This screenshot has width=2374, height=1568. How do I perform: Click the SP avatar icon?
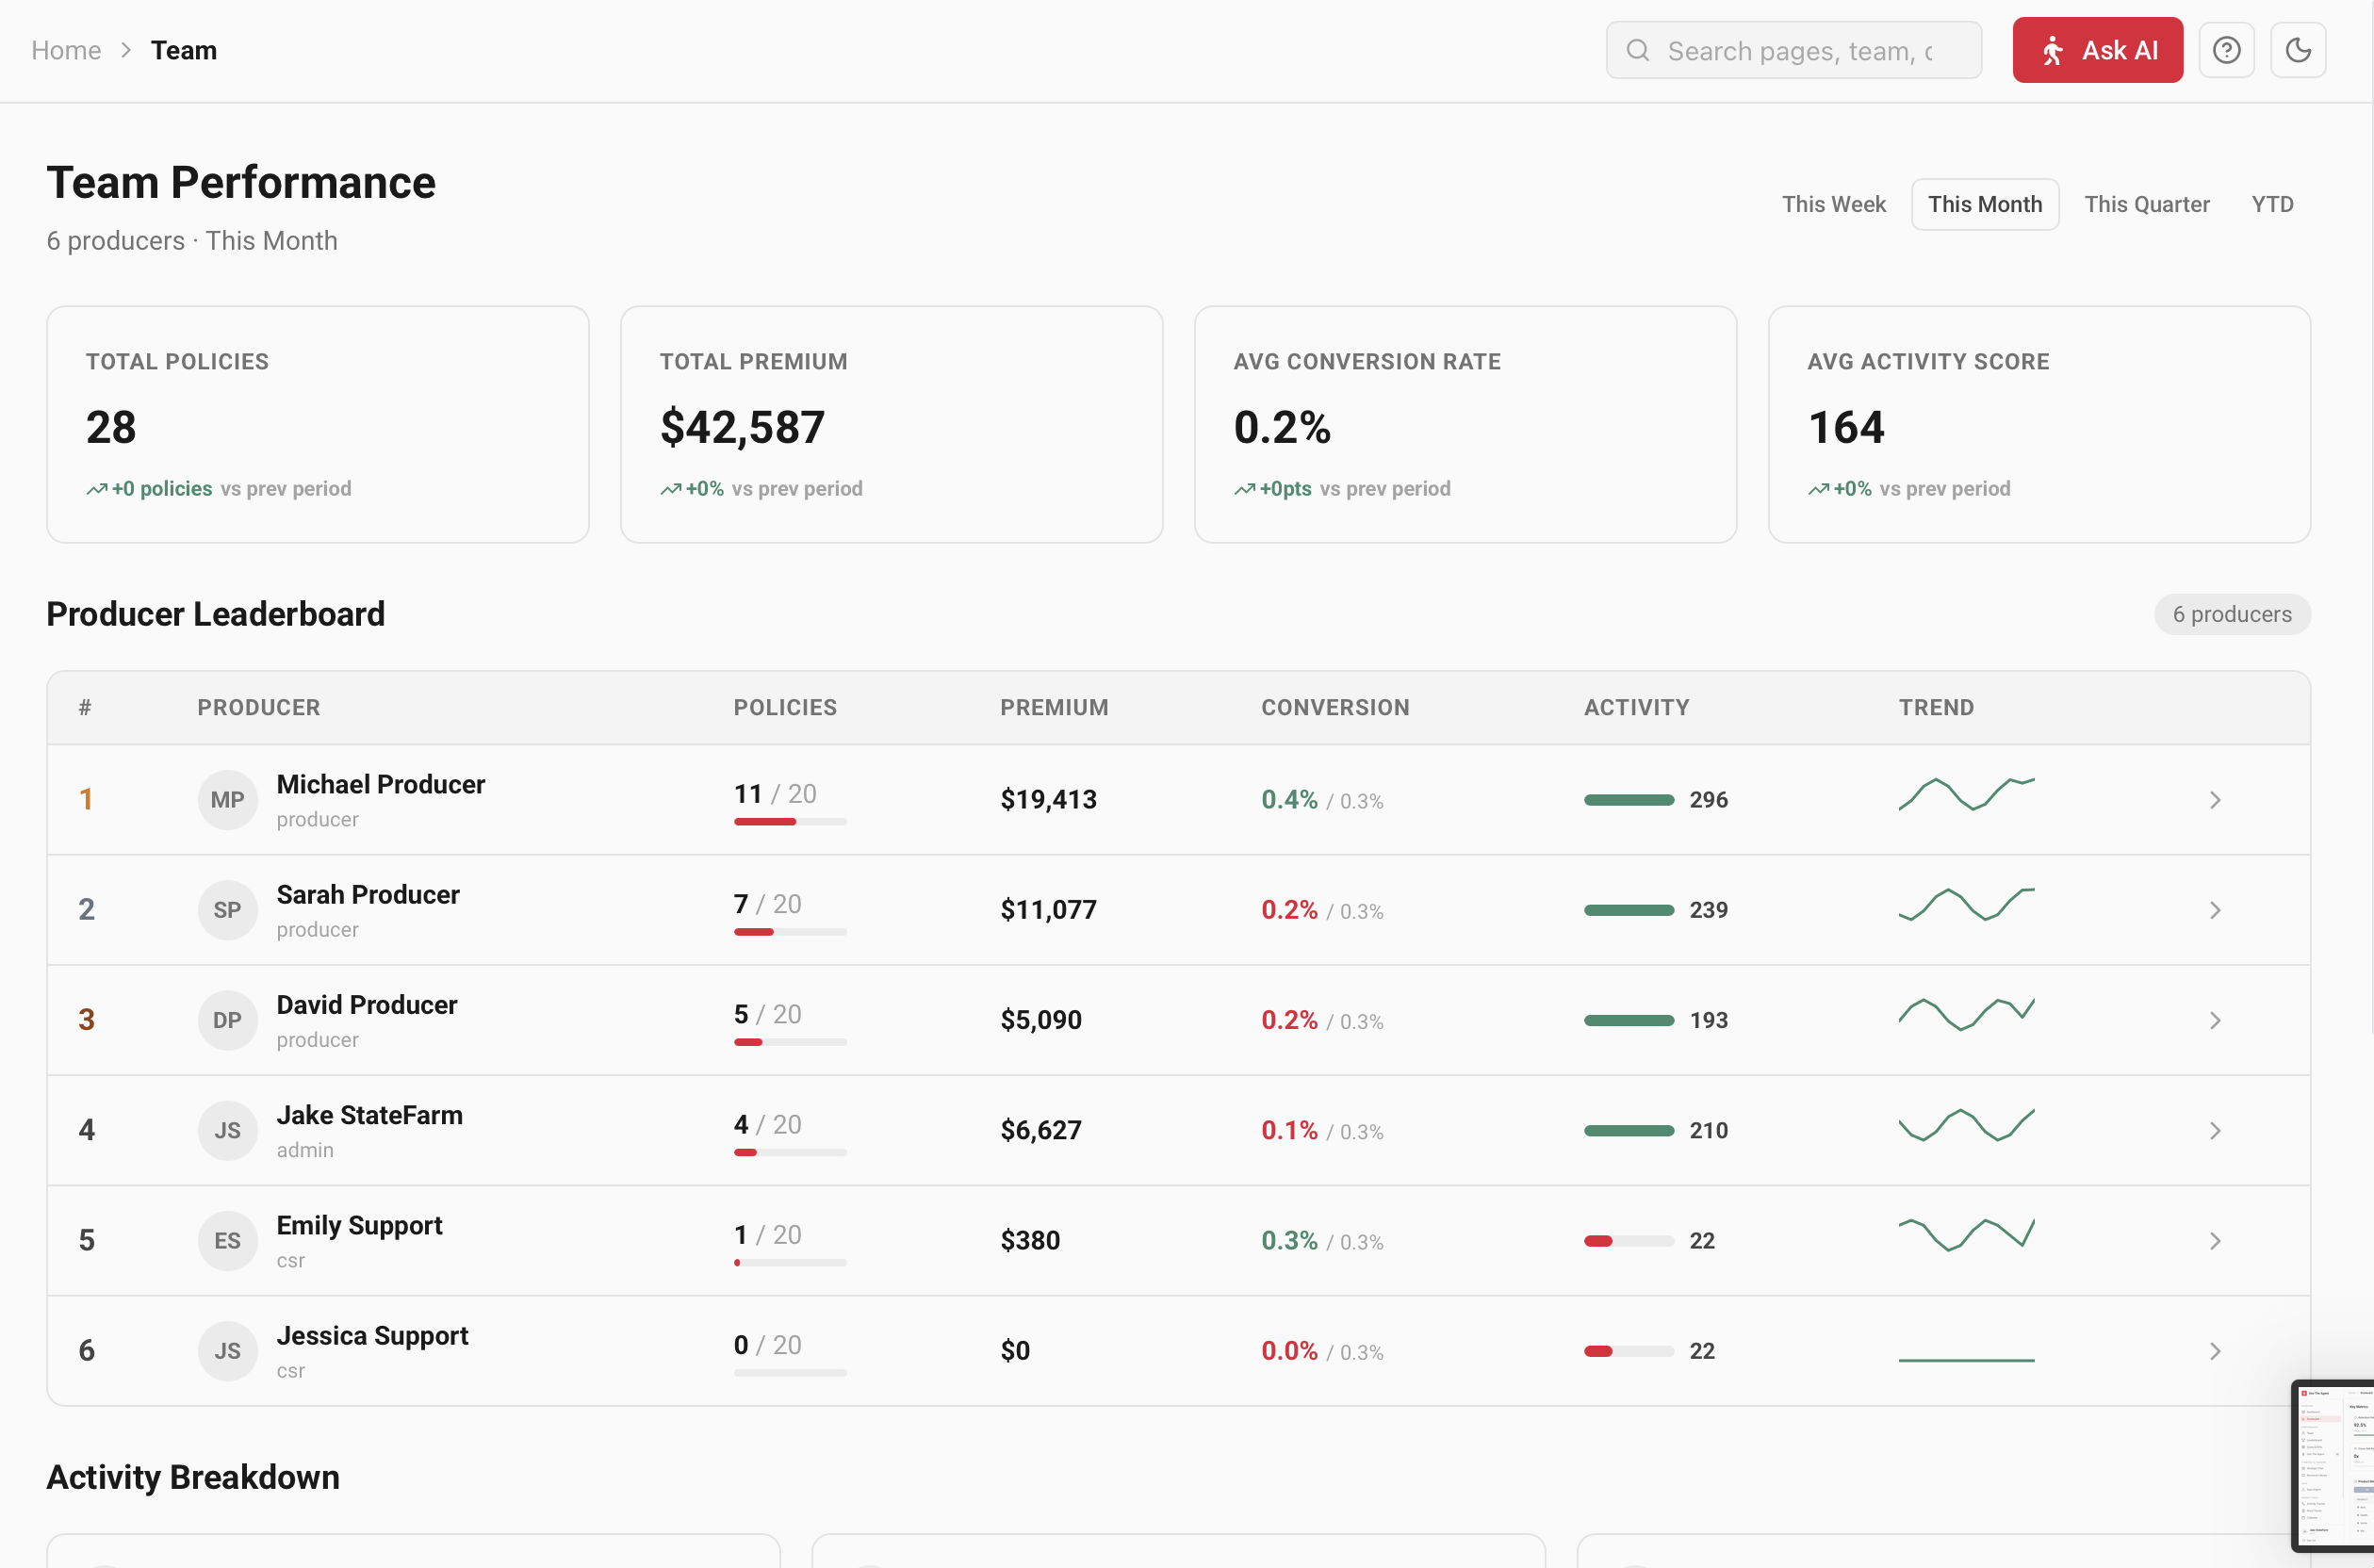click(x=227, y=910)
